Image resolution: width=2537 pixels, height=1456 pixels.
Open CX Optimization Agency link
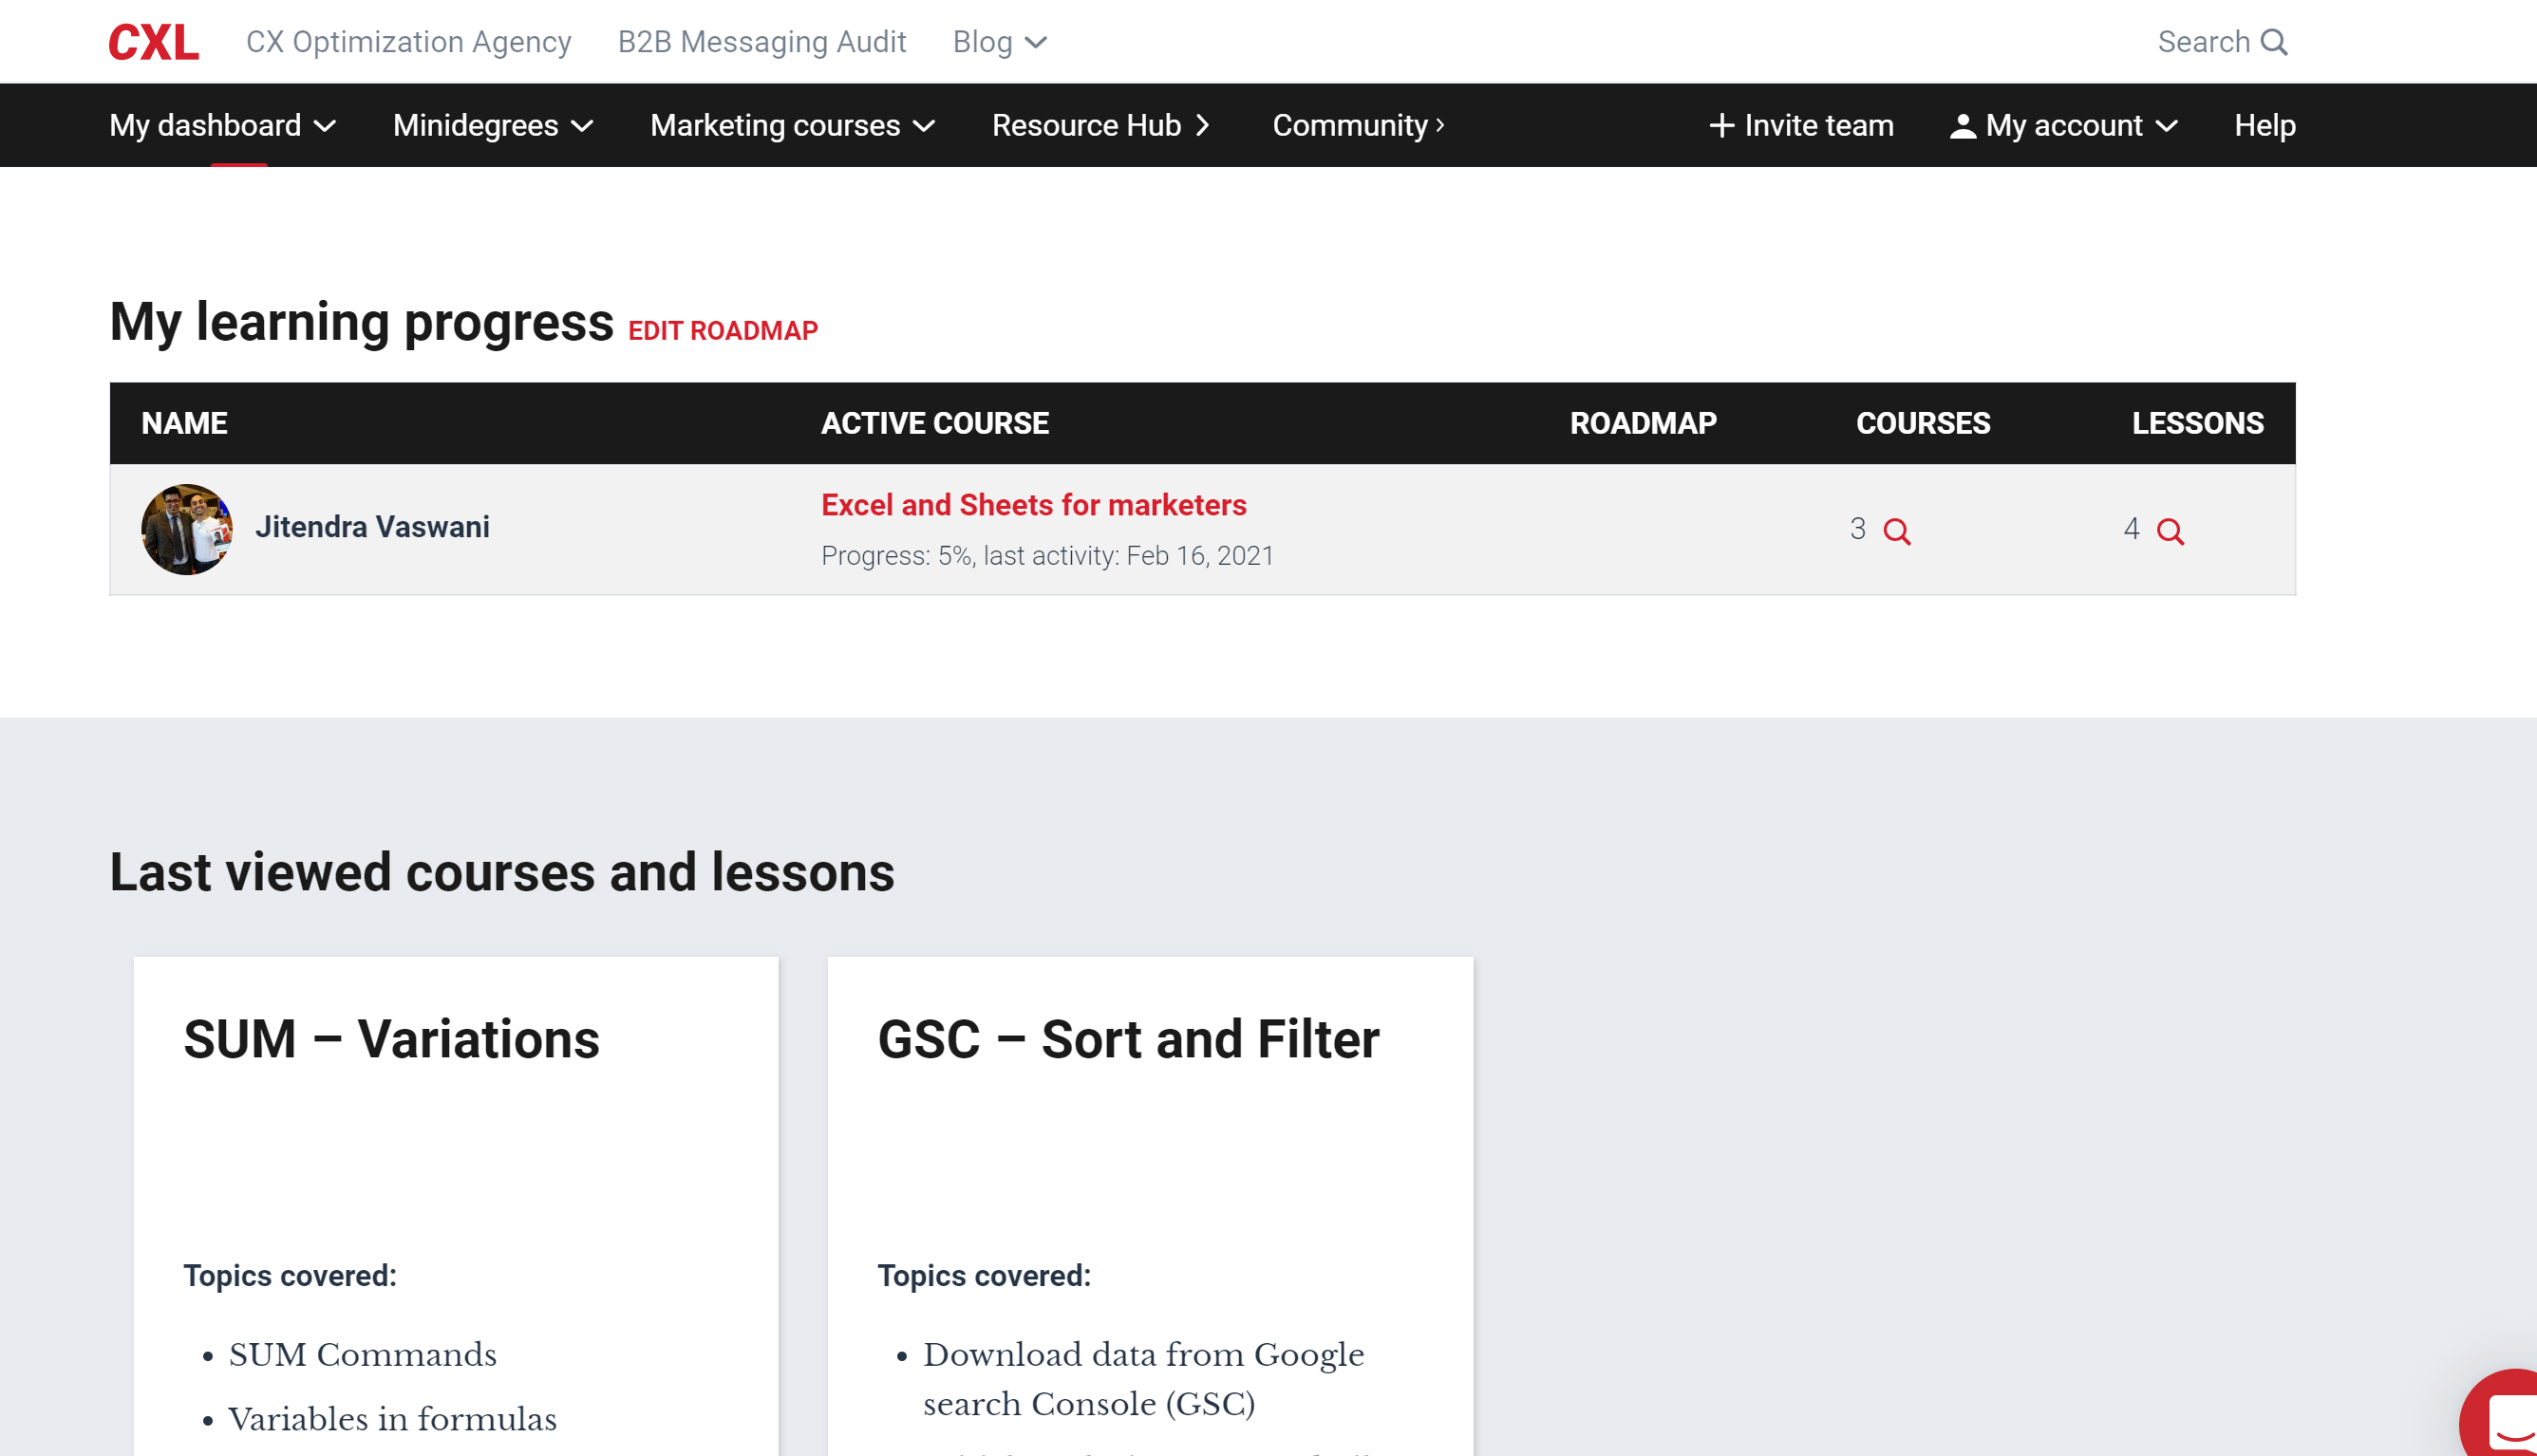(408, 42)
